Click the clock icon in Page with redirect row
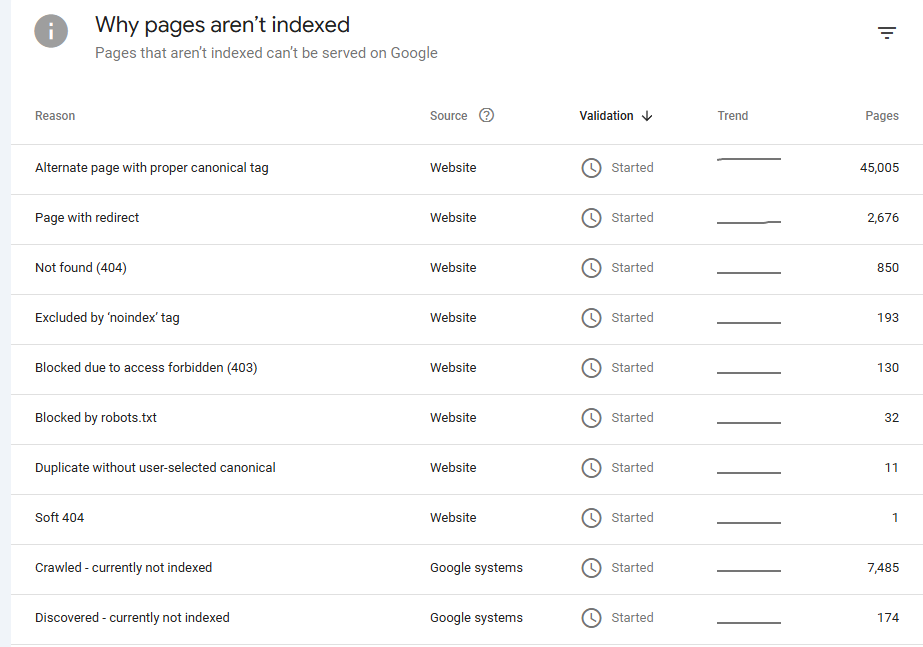 (591, 218)
